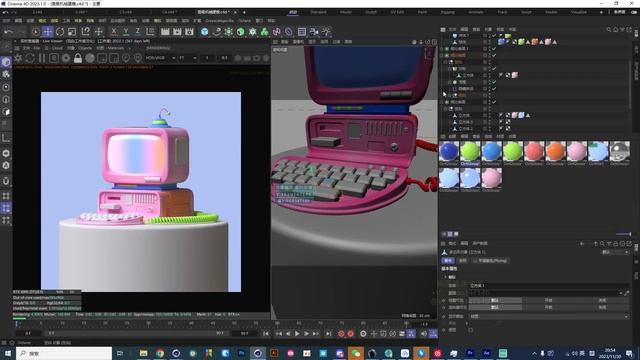Image resolution: width=640 pixels, height=360 pixels.
Task: Open the Live Viewer Materials menu
Action: pyautogui.click(x=110, y=48)
